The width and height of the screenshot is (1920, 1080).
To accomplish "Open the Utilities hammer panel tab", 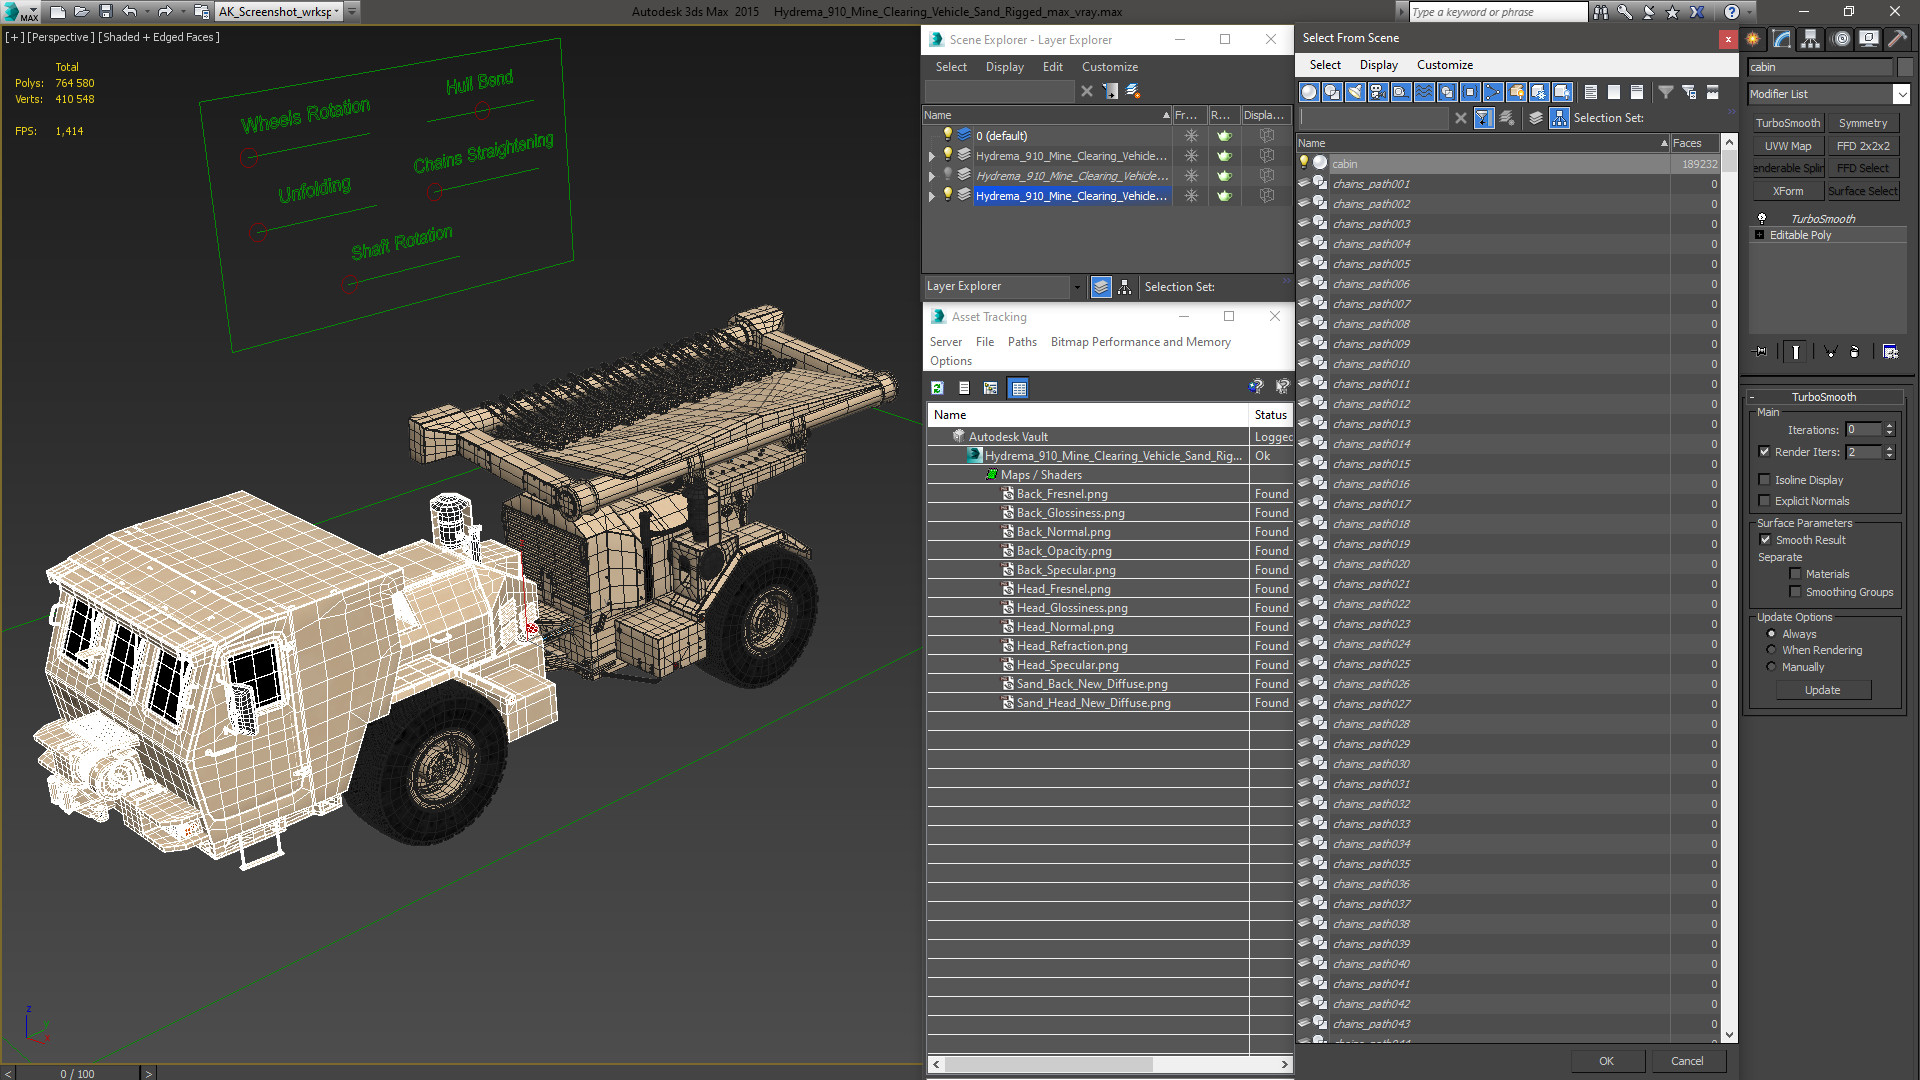I will coord(1897,39).
